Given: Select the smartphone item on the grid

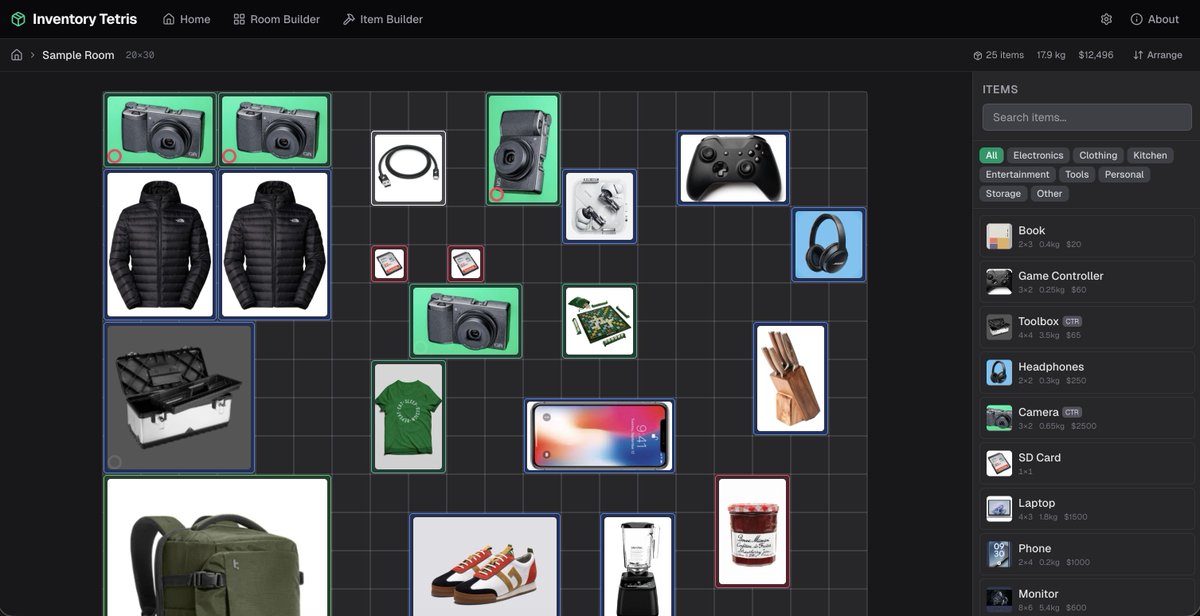Looking at the screenshot, I should pyautogui.click(x=600, y=435).
